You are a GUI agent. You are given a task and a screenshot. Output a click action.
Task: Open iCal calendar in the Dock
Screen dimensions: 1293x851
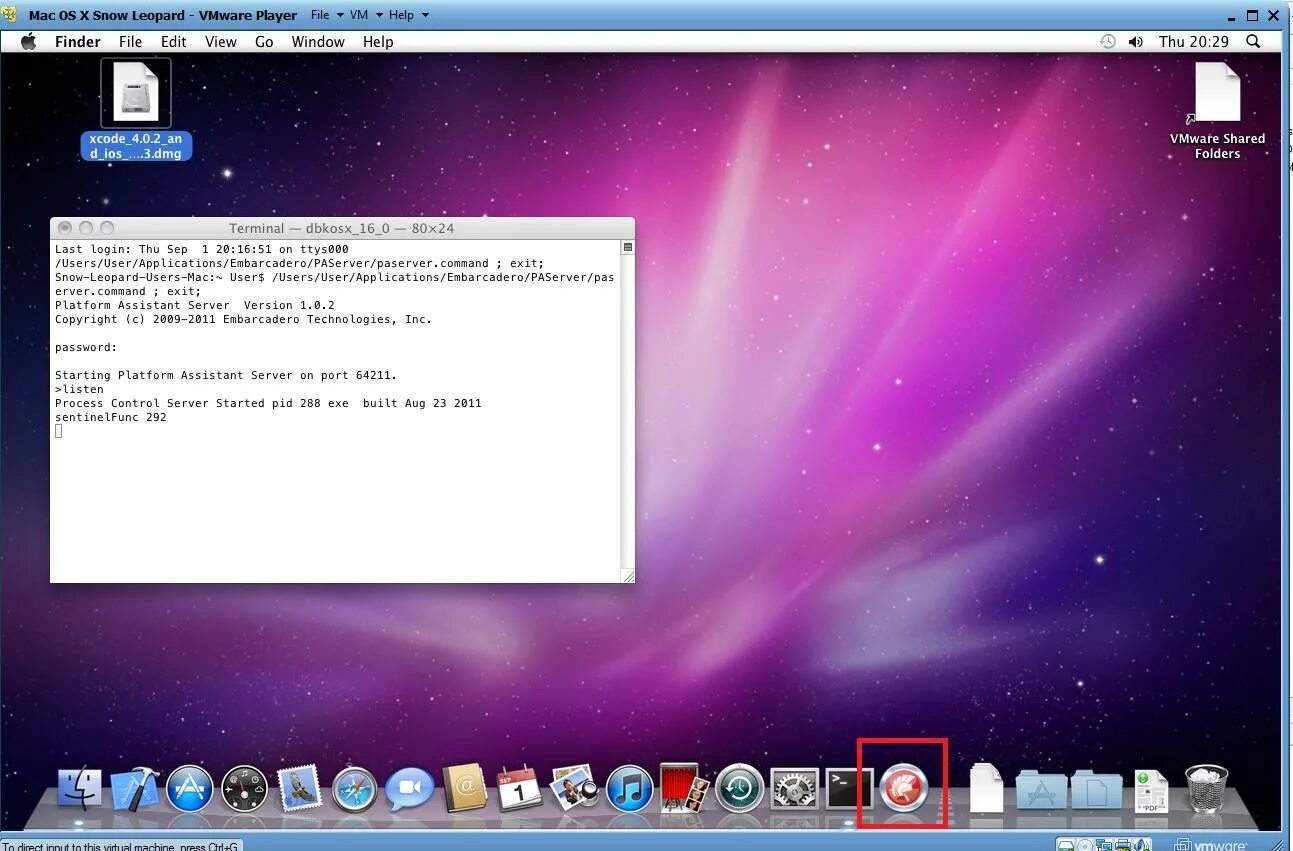519,789
